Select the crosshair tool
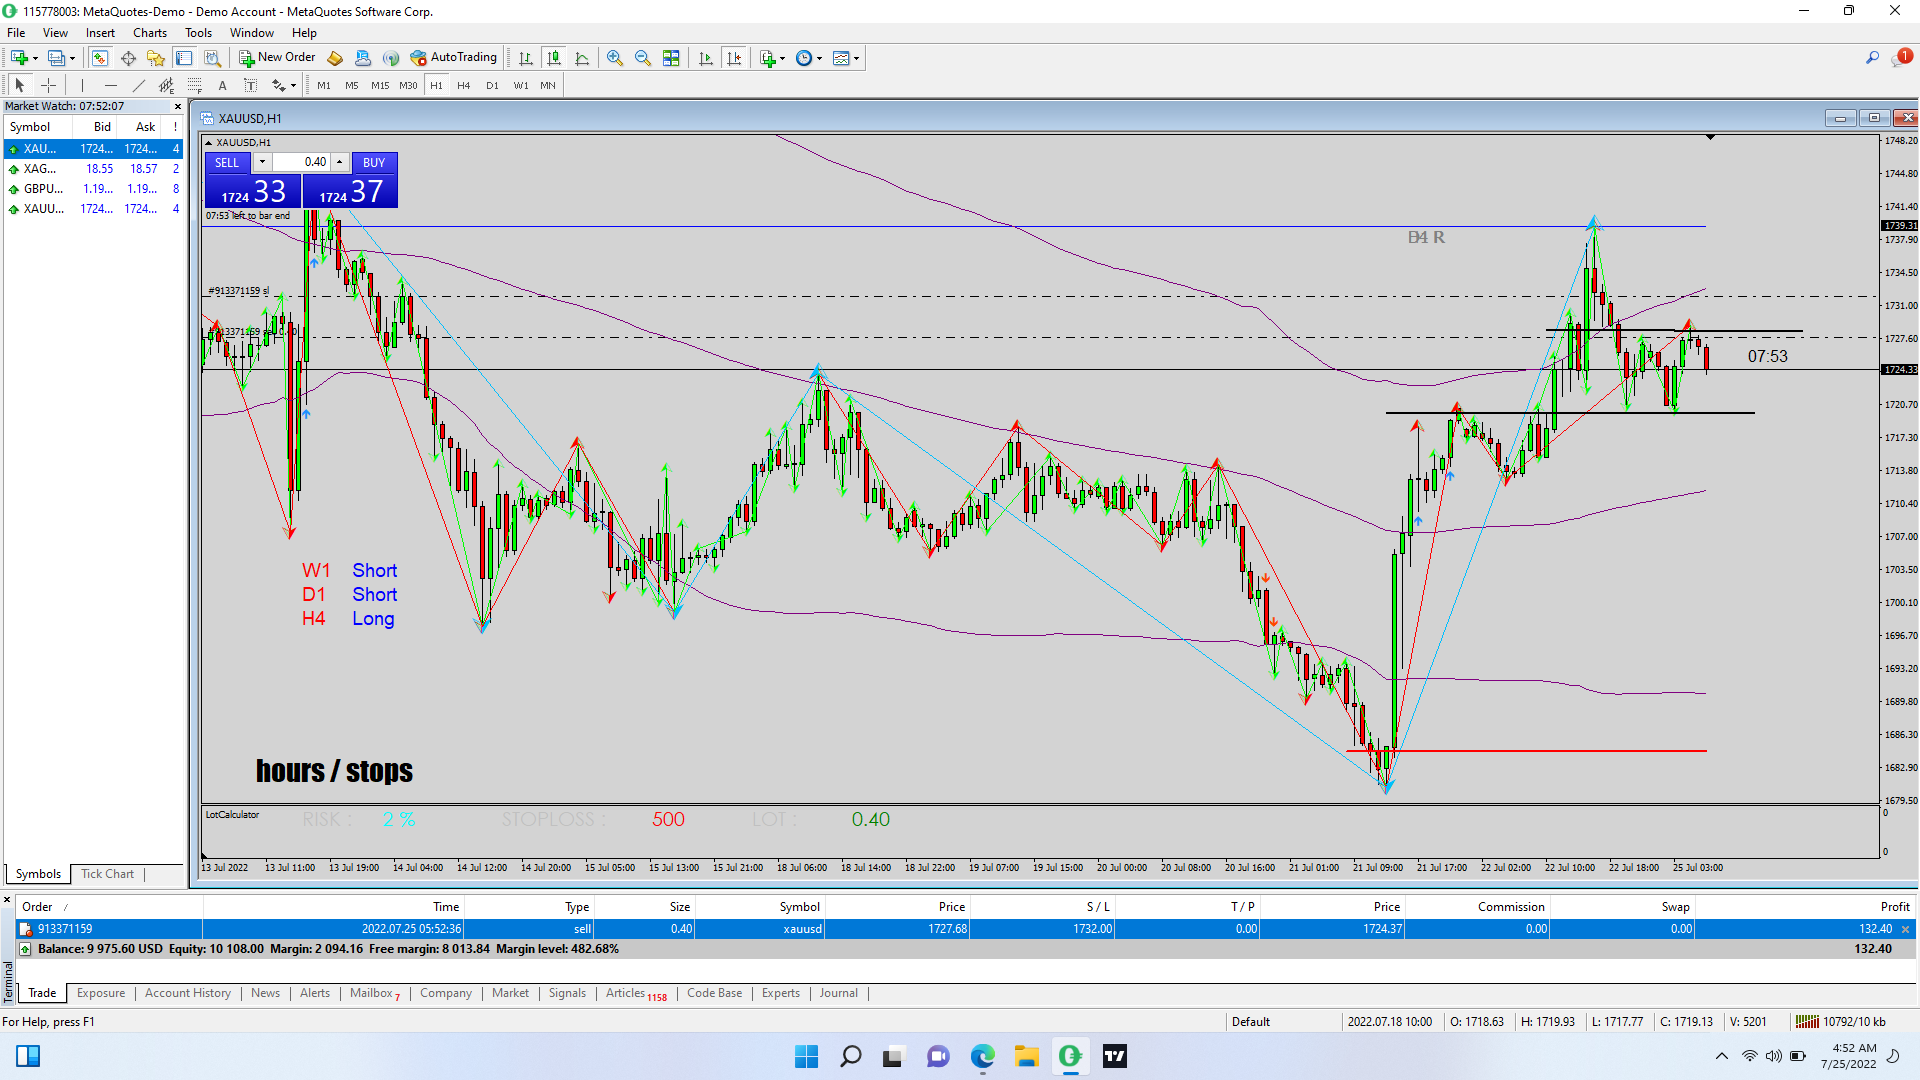Viewport: 1920px width, 1080px height. [48, 85]
